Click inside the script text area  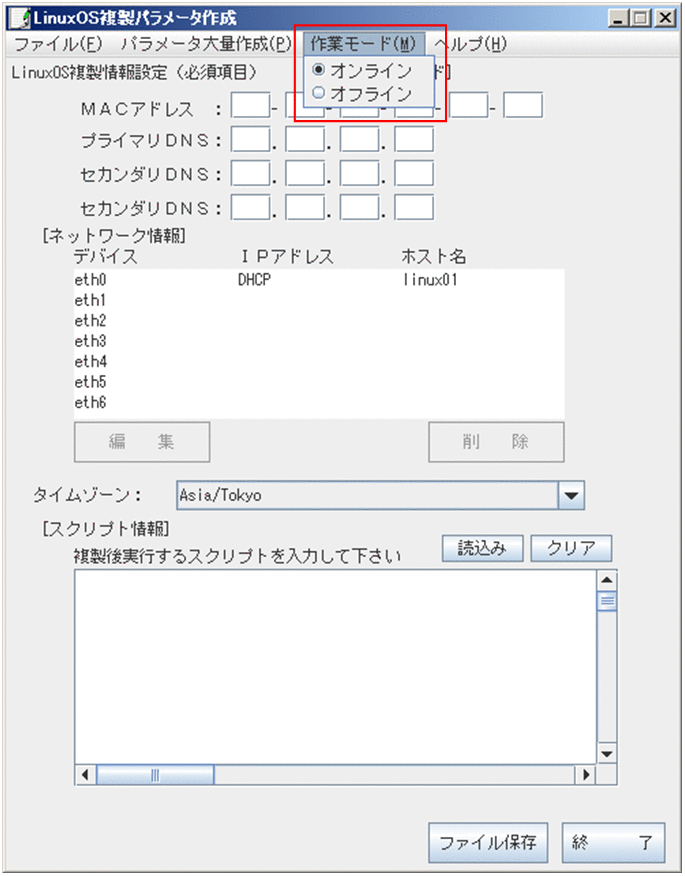[x=335, y=667]
